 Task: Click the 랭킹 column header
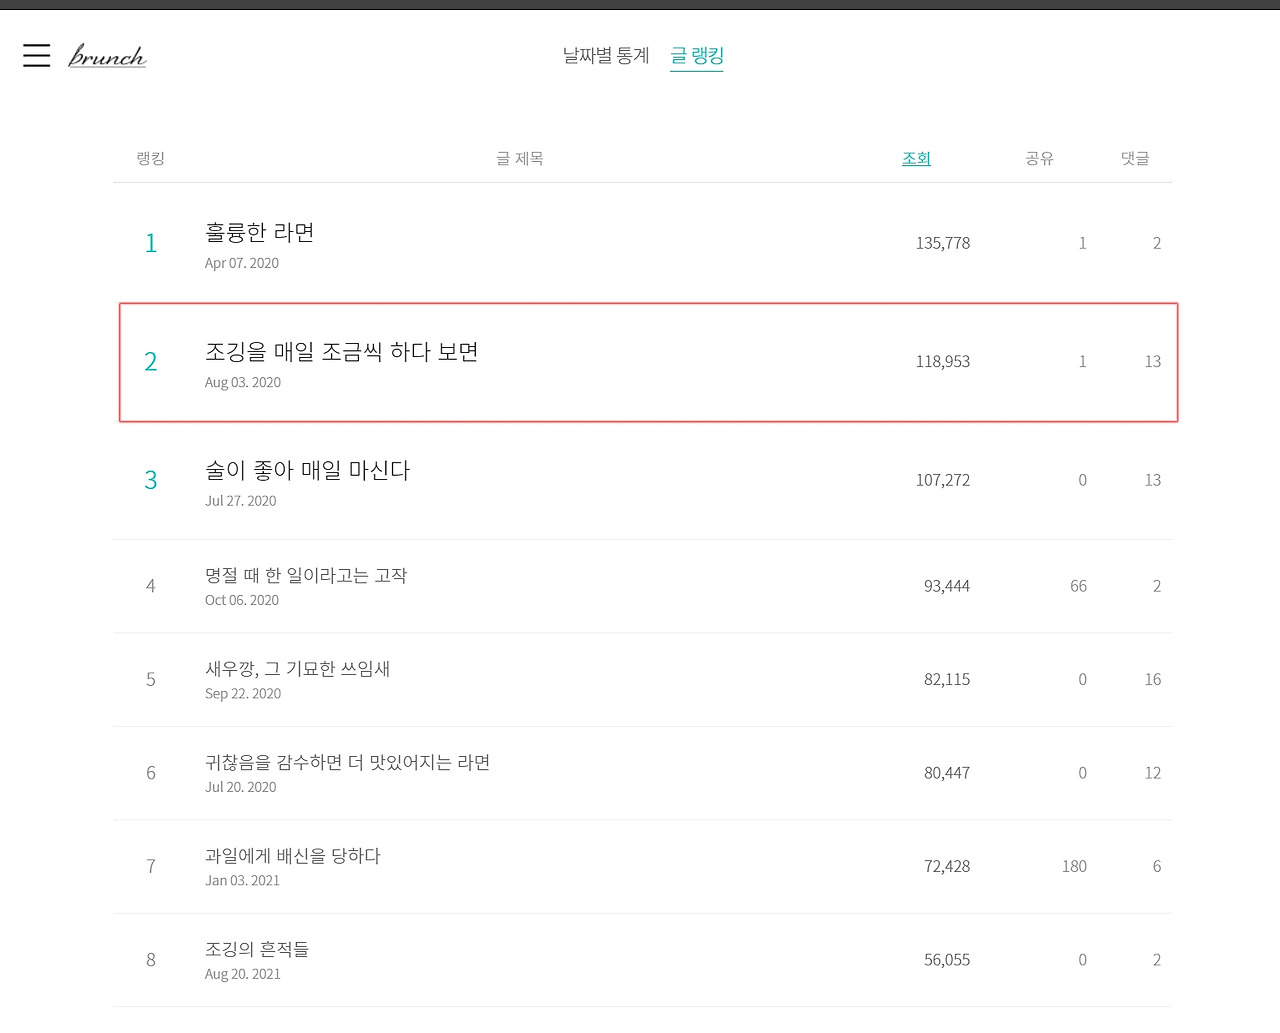[151, 158]
